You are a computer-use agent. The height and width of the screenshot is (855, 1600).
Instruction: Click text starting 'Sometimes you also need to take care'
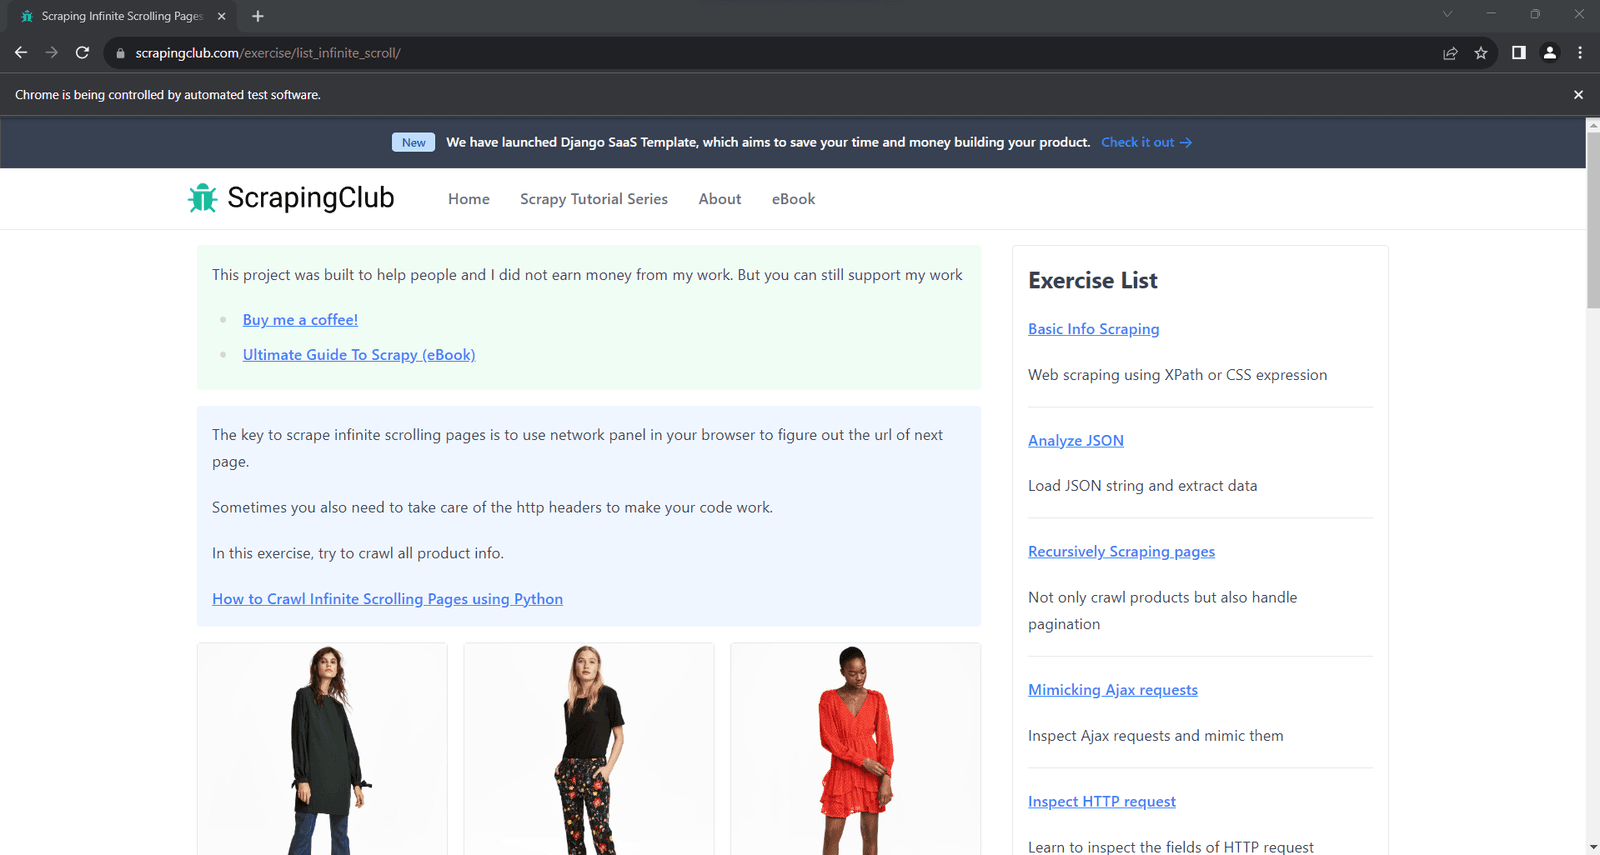[492, 508]
